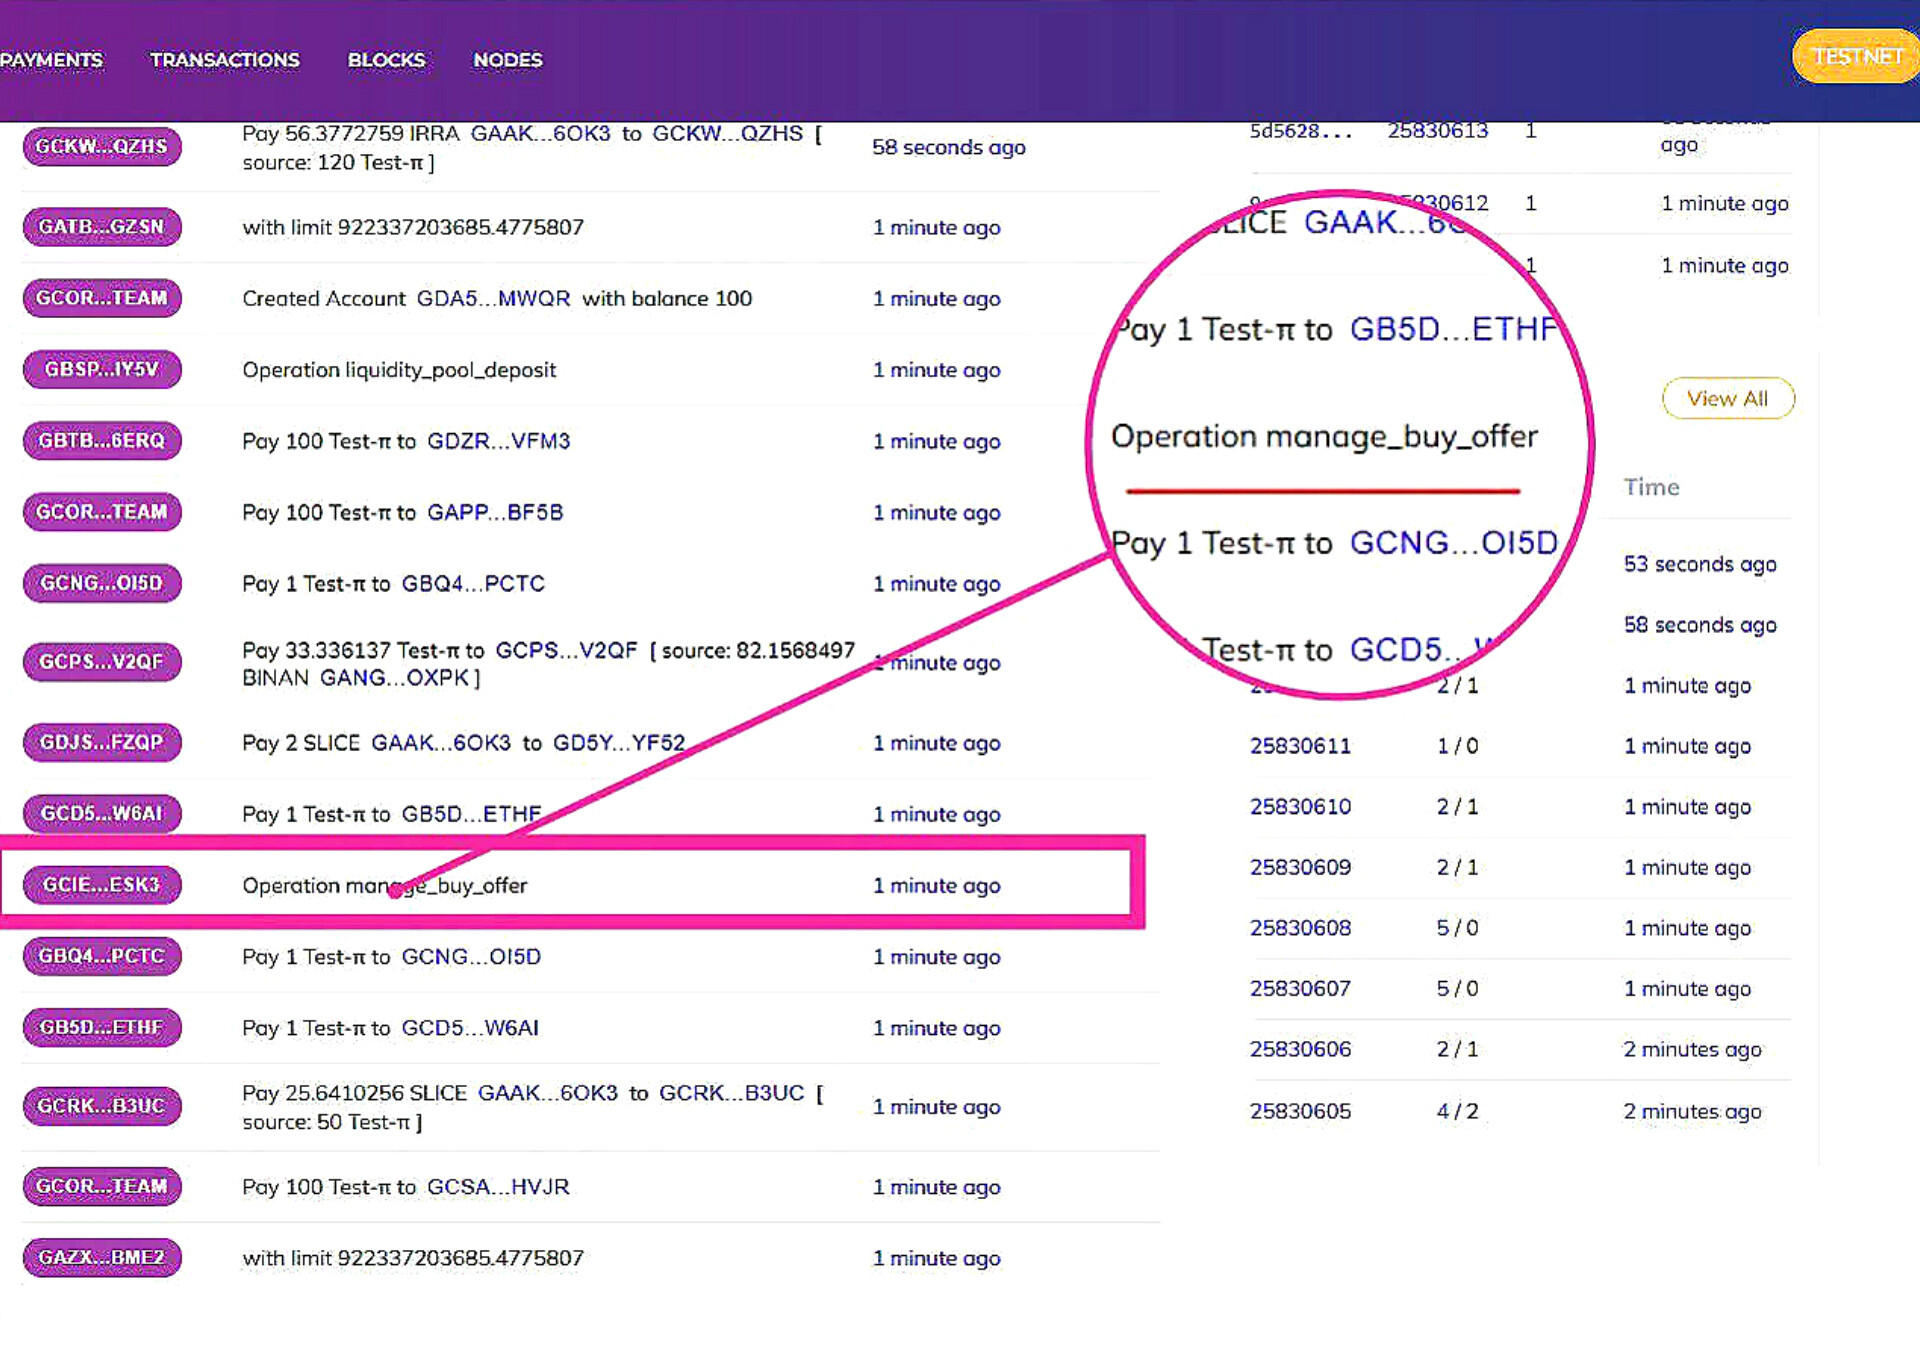Image resolution: width=1920 pixels, height=1347 pixels.
Task: Open GDJS...FZQP account badge
Action: click(102, 742)
